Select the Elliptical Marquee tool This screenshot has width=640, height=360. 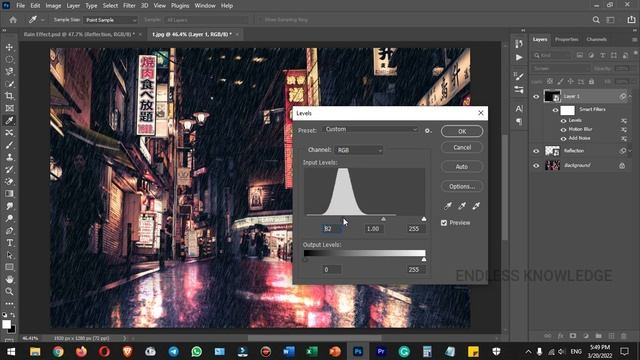click(x=9, y=60)
